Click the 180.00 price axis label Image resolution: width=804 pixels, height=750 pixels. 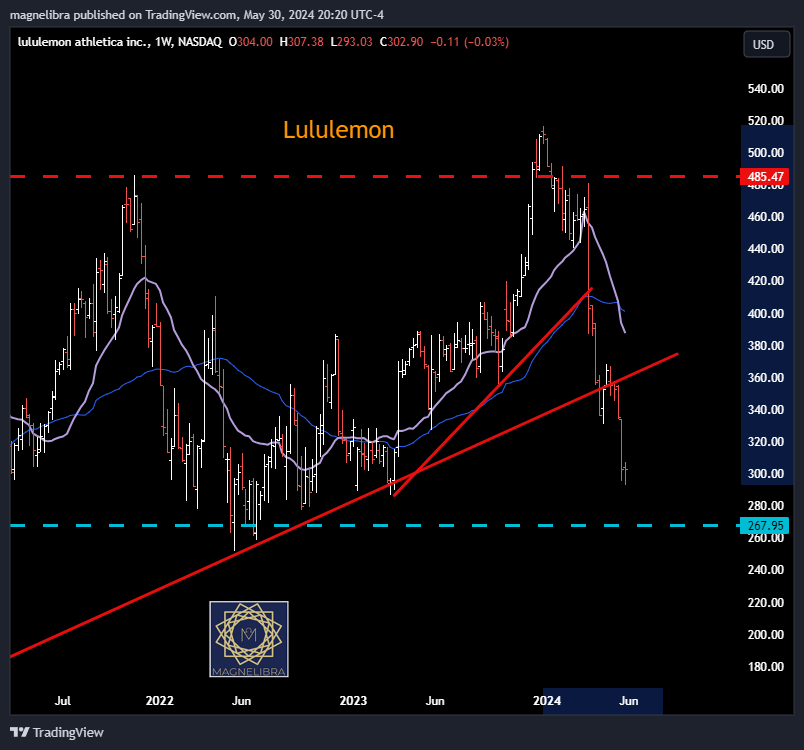point(766,667)
